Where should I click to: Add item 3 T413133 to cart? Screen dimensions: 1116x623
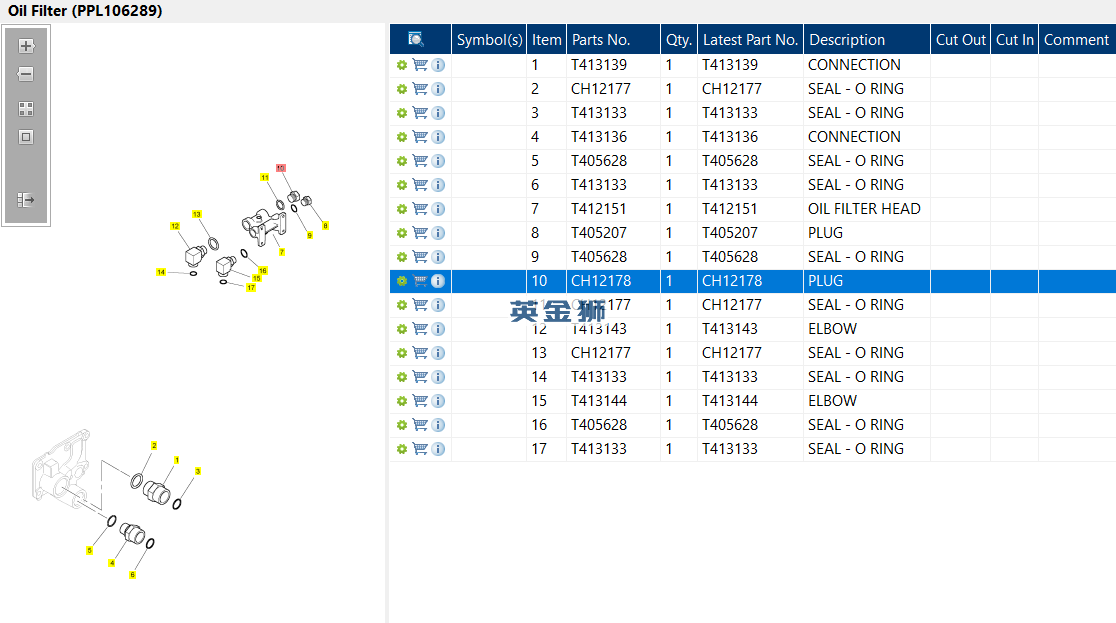[x=420, y=113]
